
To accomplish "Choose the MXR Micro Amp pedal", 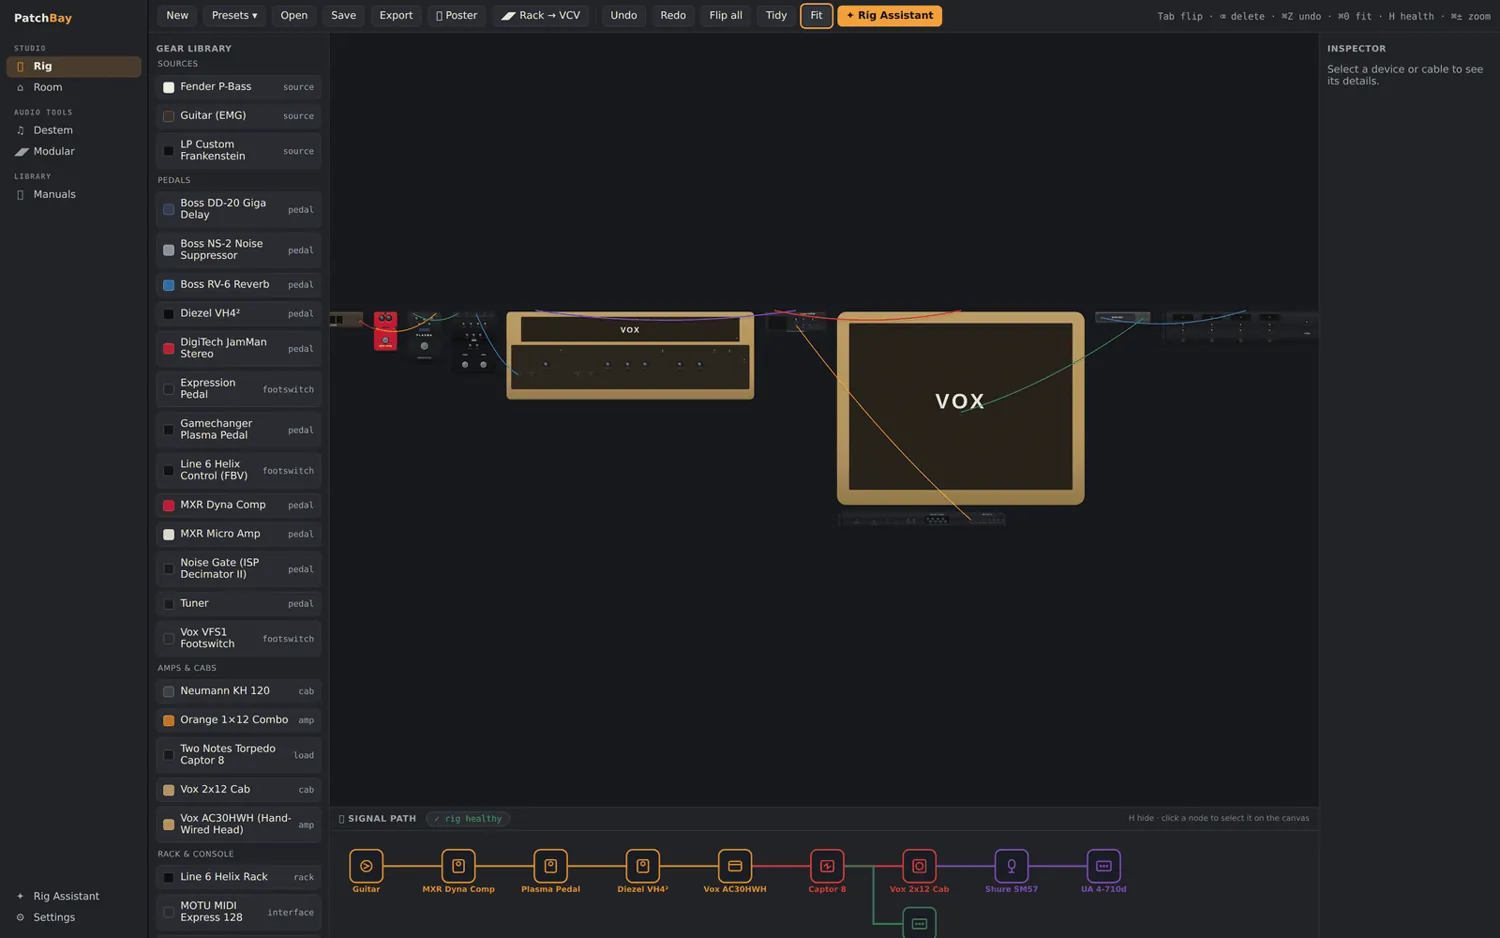I will [239, 534].
